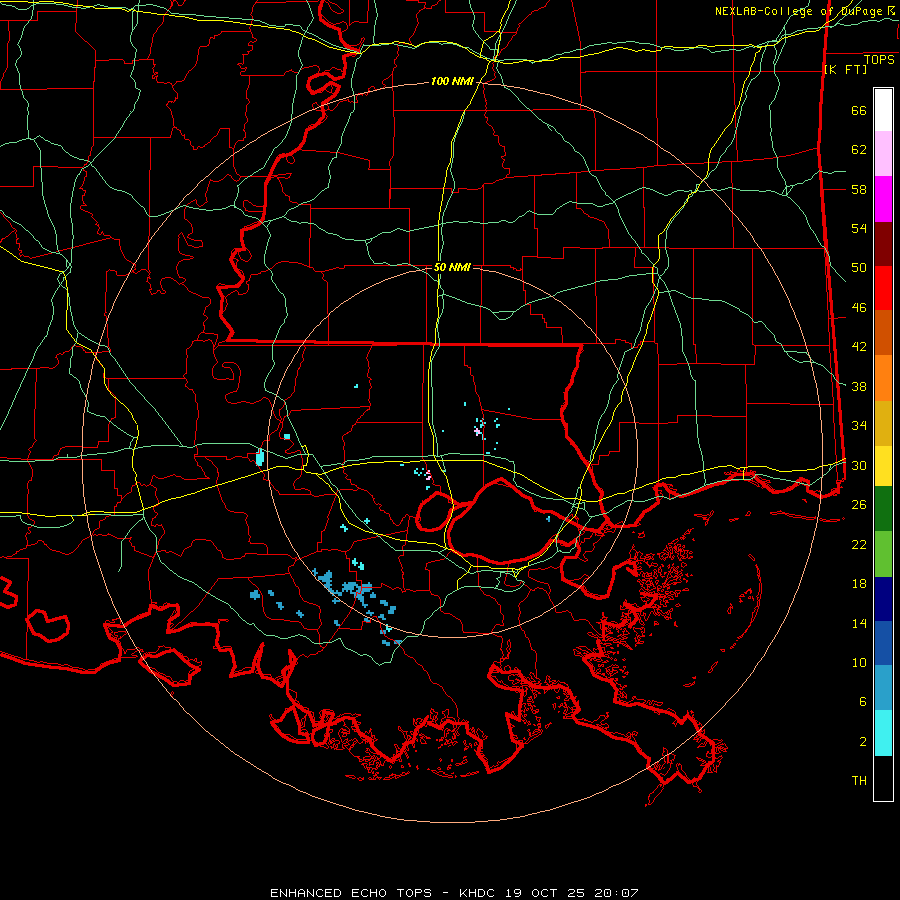Click the legend value 66
The image size is (900, 900).
click(x=859, y=111)
